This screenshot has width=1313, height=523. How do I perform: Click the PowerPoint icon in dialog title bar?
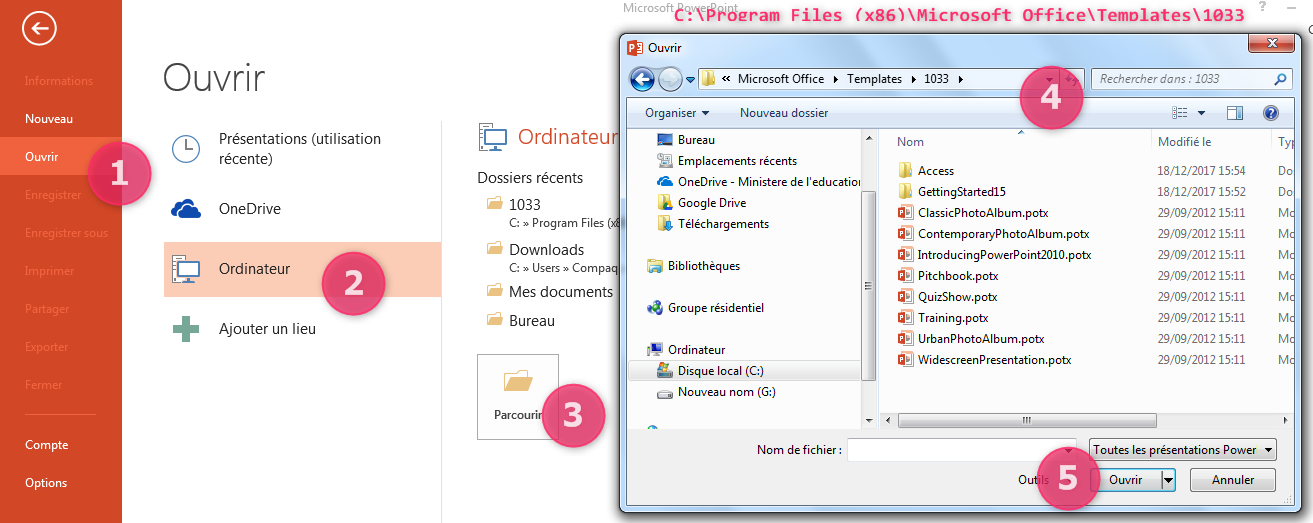(633, 47)
